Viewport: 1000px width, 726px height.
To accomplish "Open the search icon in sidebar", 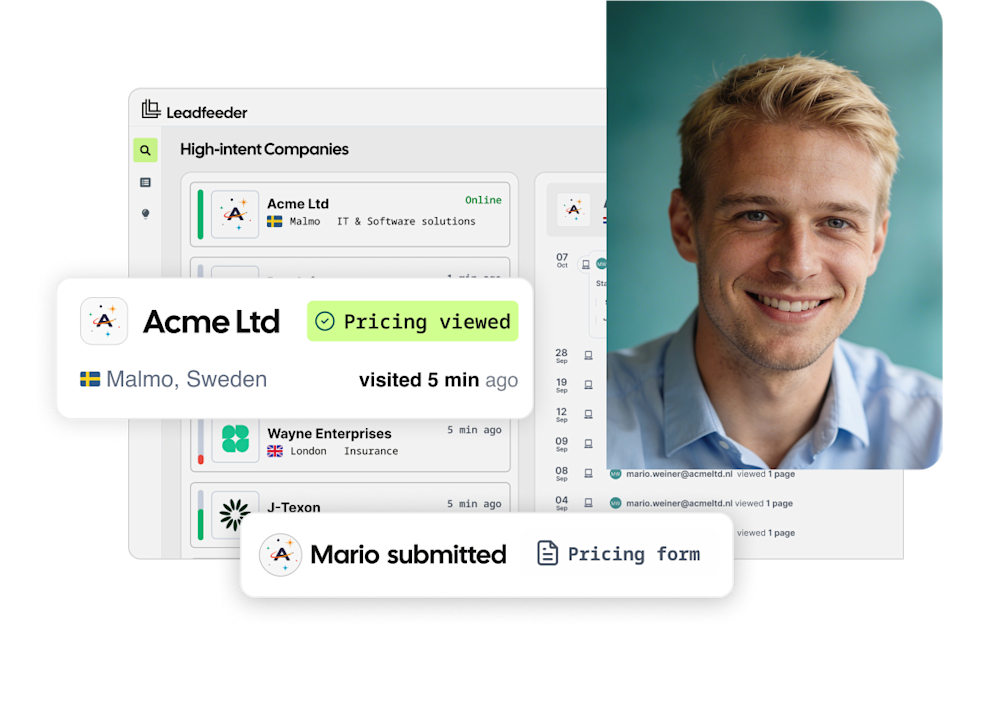I will 145,151.
